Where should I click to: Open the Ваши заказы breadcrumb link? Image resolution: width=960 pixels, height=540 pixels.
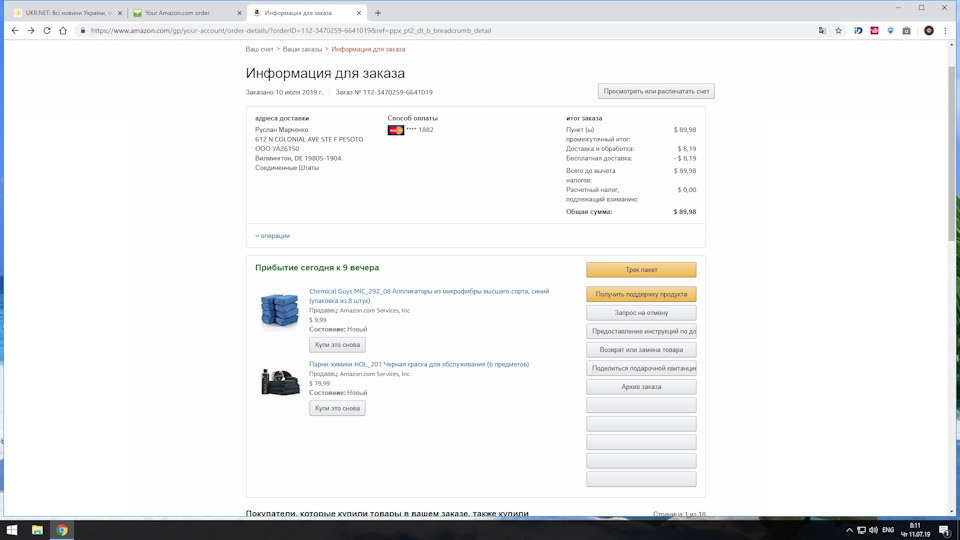click(x=302, y=49)
